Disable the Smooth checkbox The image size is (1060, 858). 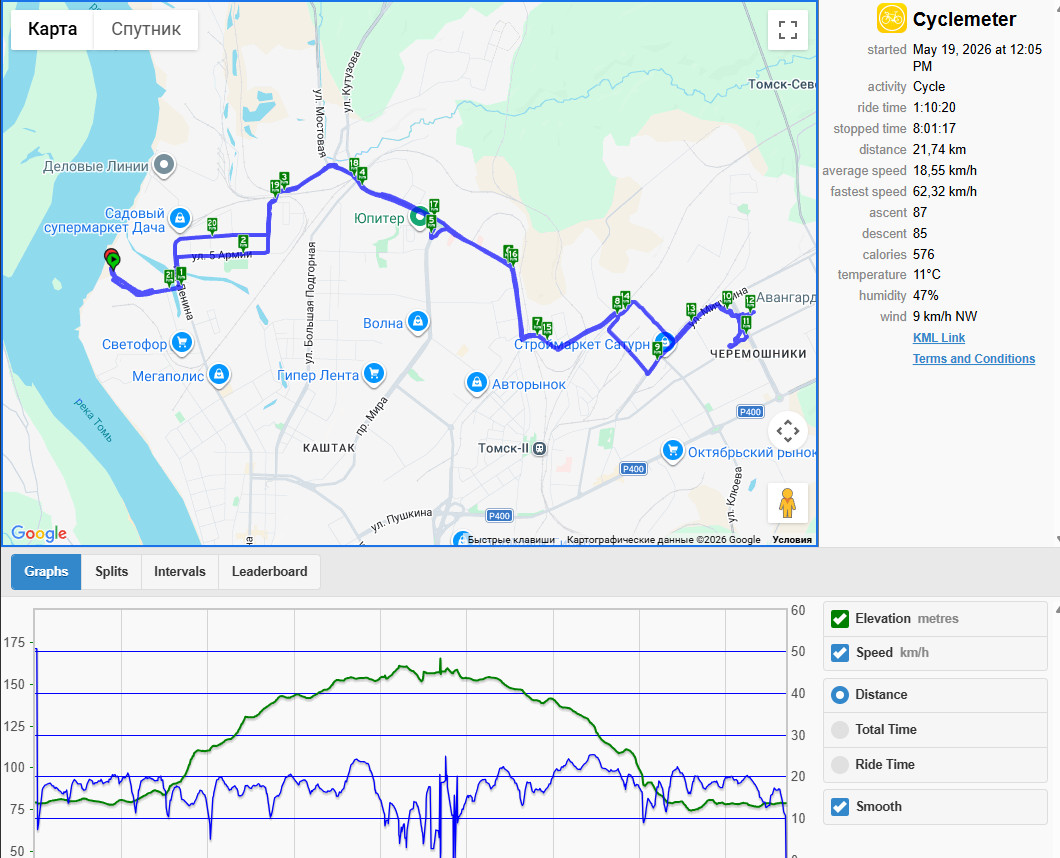(x=840, y=807)
